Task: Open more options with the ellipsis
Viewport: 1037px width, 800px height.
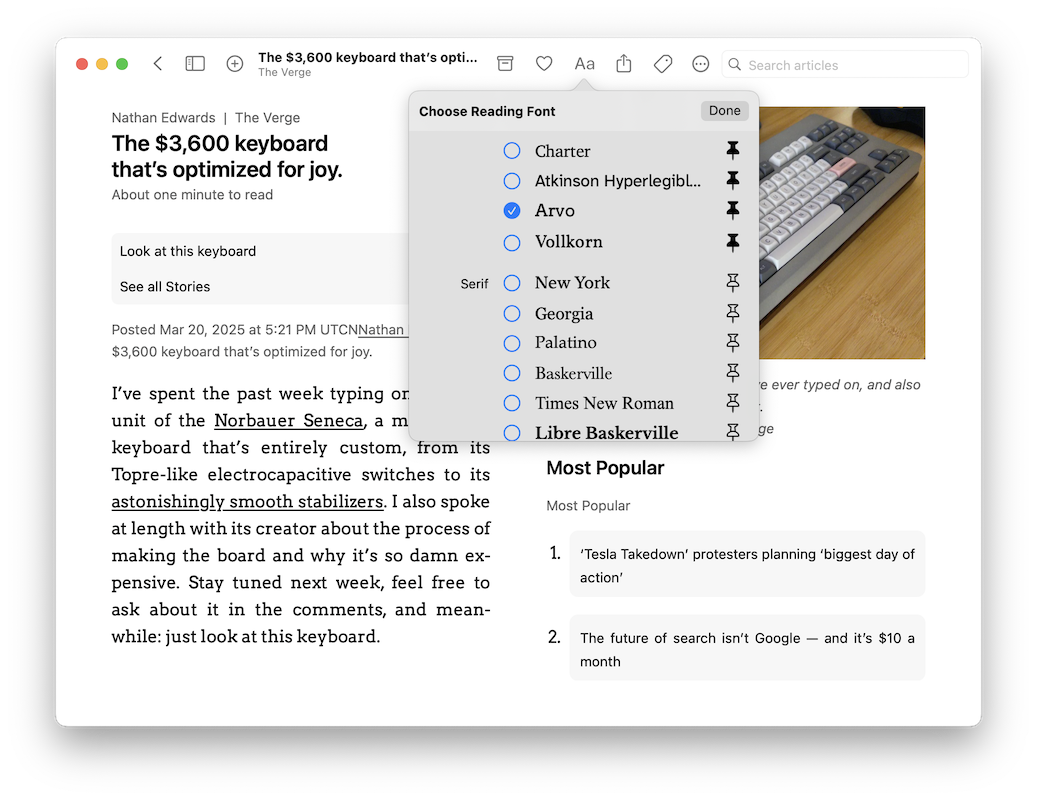Action: tap(700, 63)
